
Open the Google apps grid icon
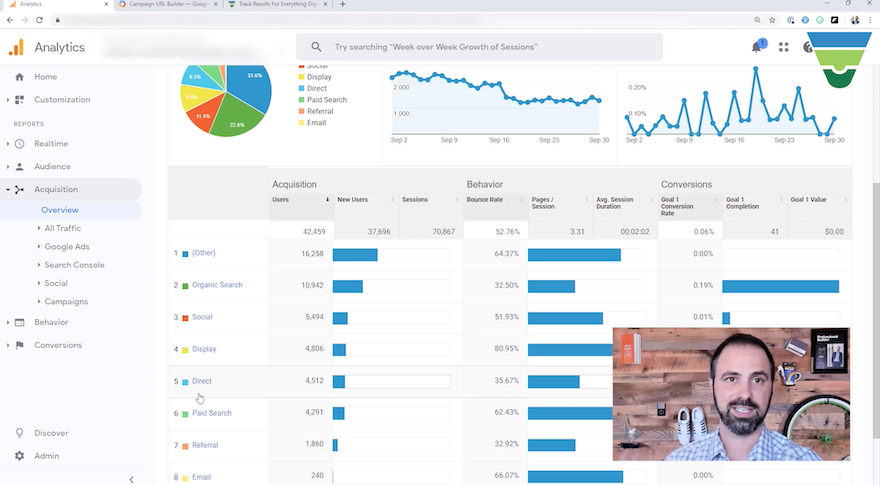click(x=783, y=47)
